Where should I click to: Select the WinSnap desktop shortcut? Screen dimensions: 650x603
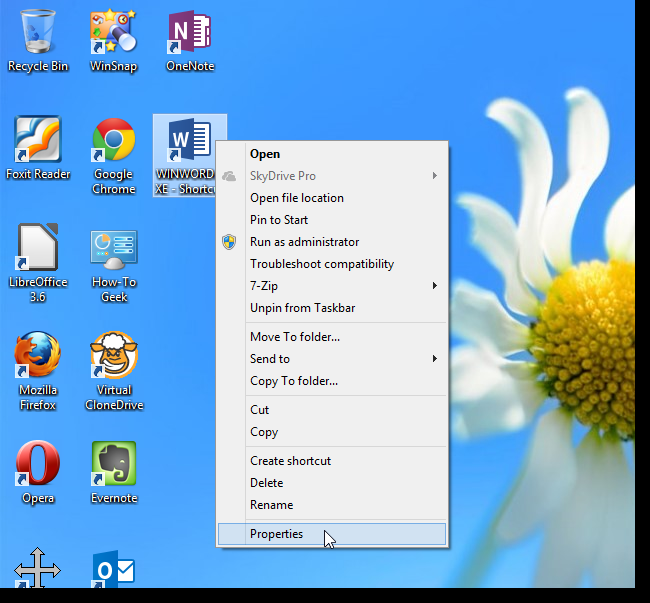113,33
